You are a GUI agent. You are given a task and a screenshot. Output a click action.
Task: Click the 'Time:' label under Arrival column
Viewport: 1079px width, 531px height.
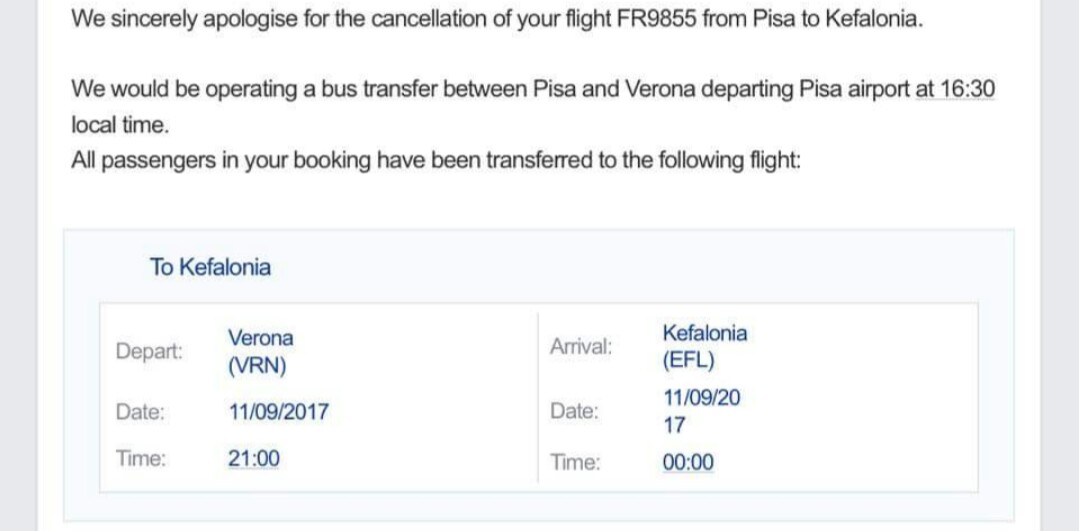(575, 463)
